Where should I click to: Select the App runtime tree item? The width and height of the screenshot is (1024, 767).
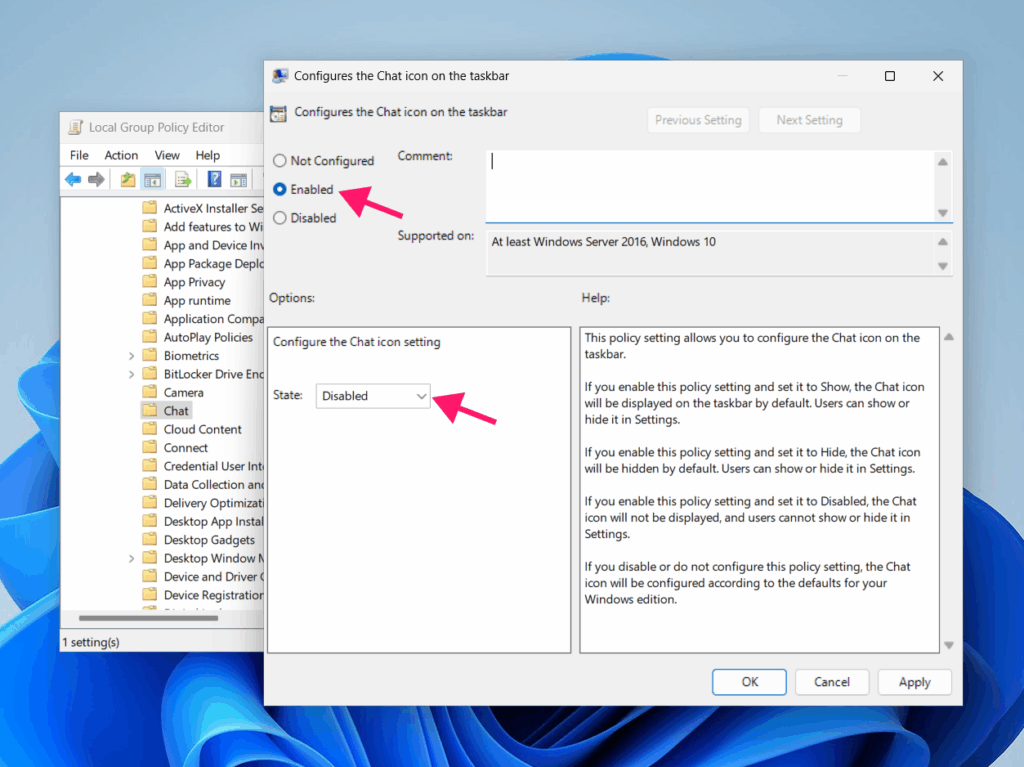[x=197, y=301]
